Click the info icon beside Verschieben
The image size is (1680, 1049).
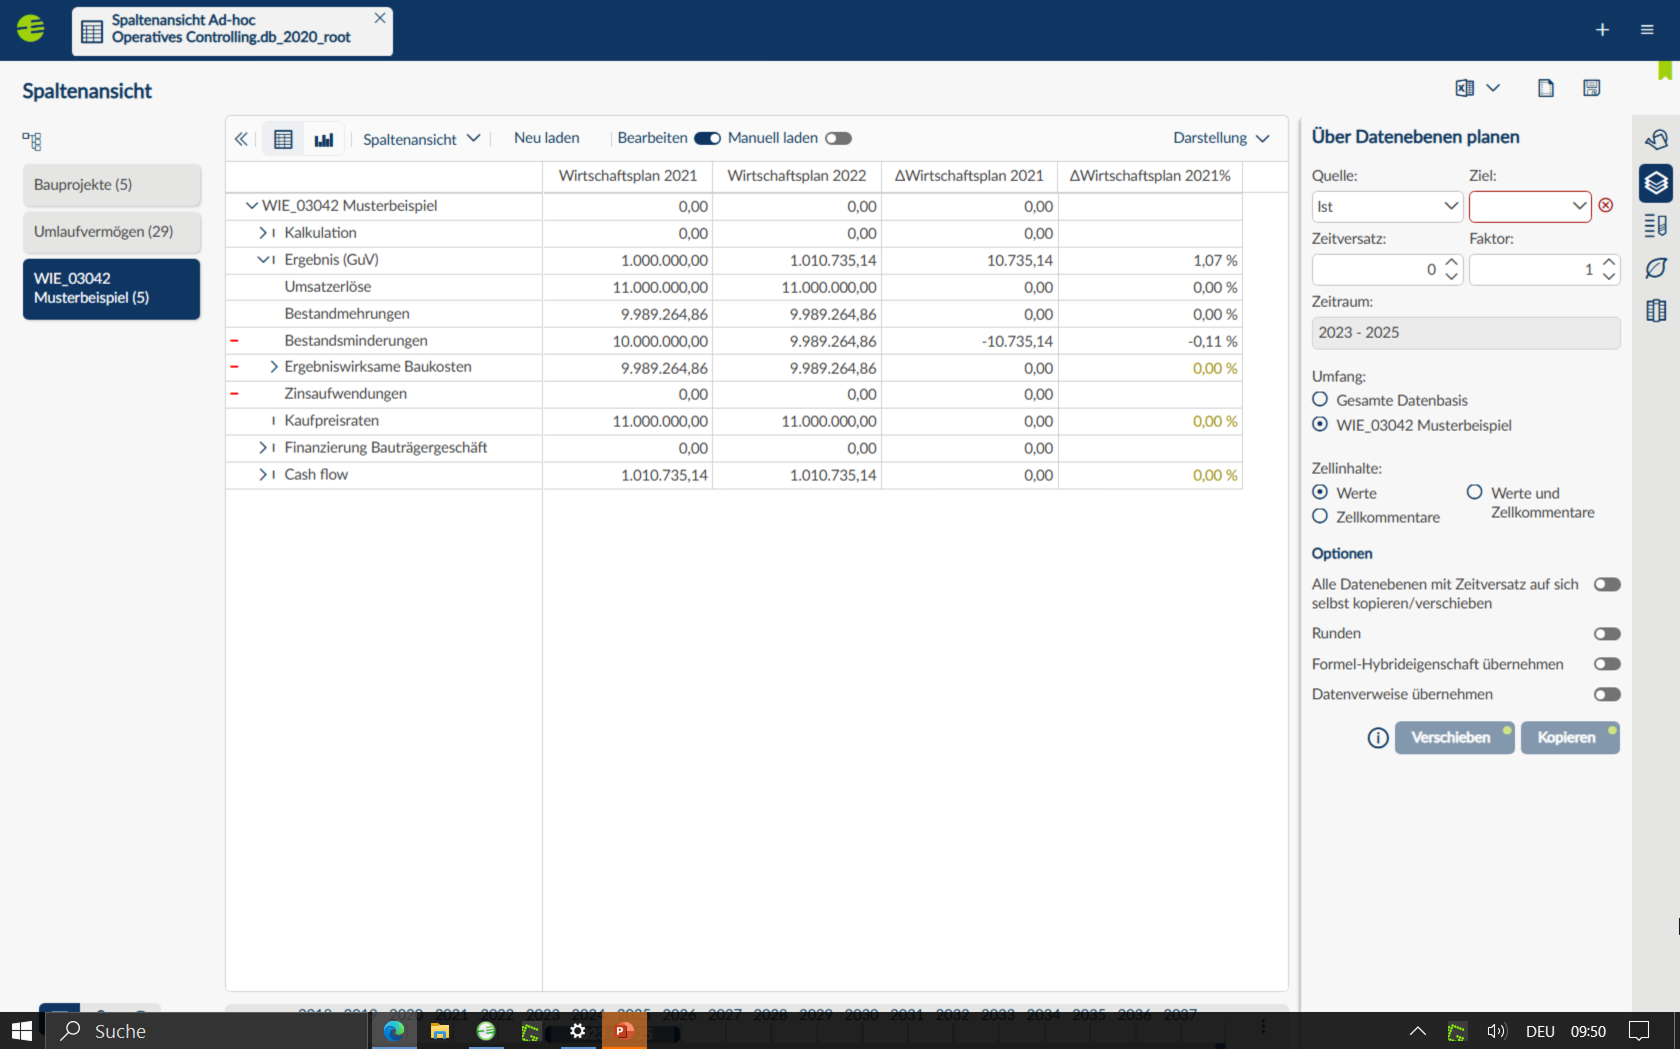coord(1378,738)
